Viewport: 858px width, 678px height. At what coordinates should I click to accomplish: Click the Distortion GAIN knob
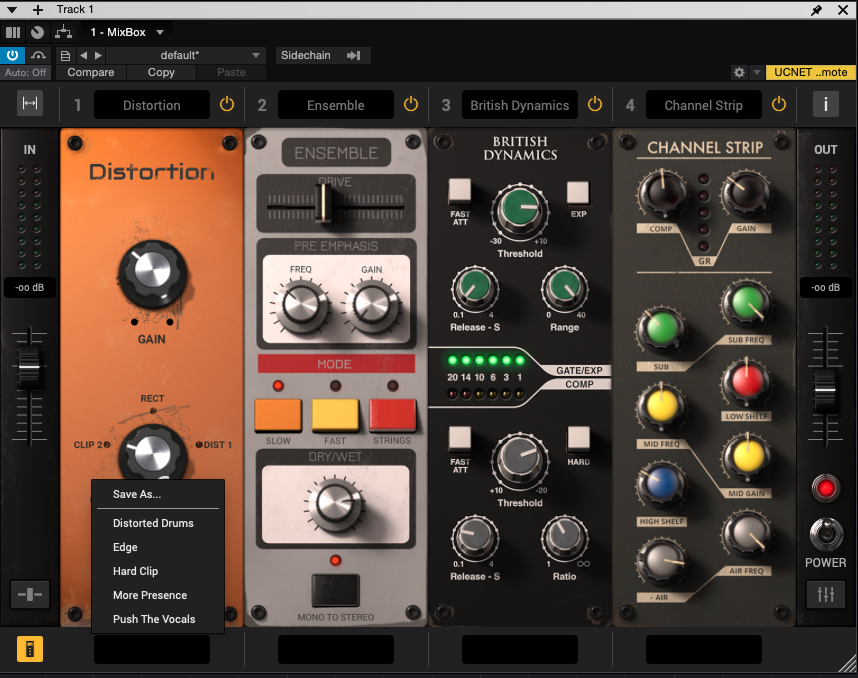click(x=153, y=273)
